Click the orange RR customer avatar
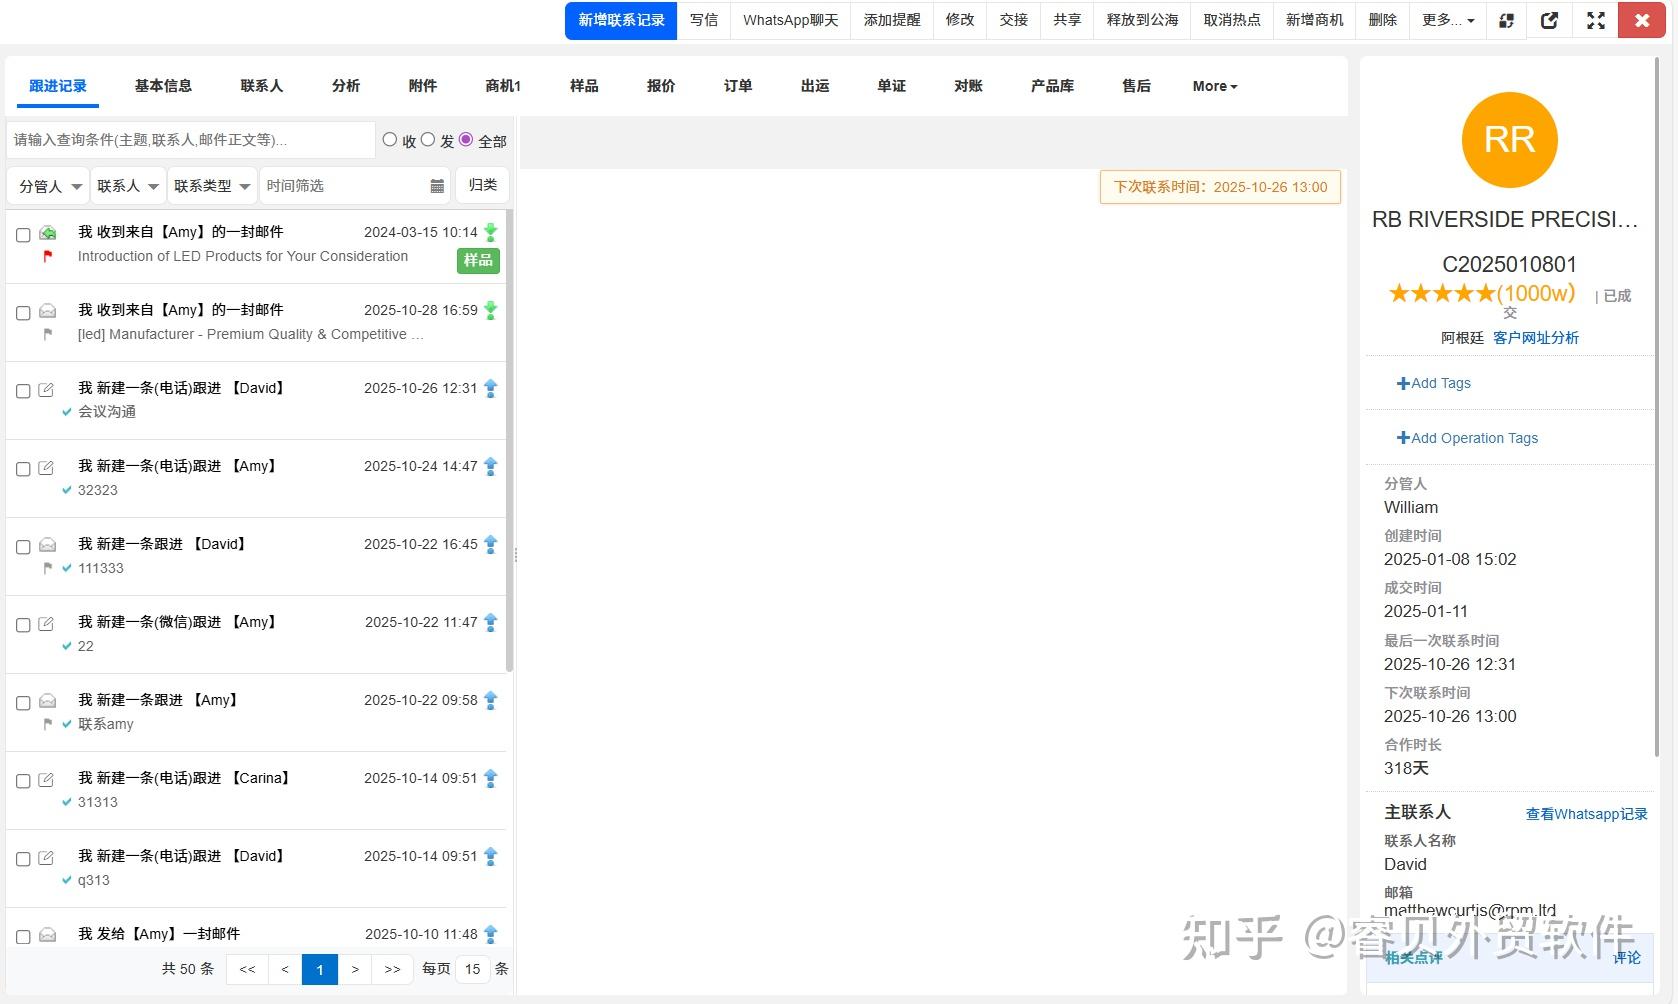The height and width of the screenshot is (1004, 1678). 1510,140
